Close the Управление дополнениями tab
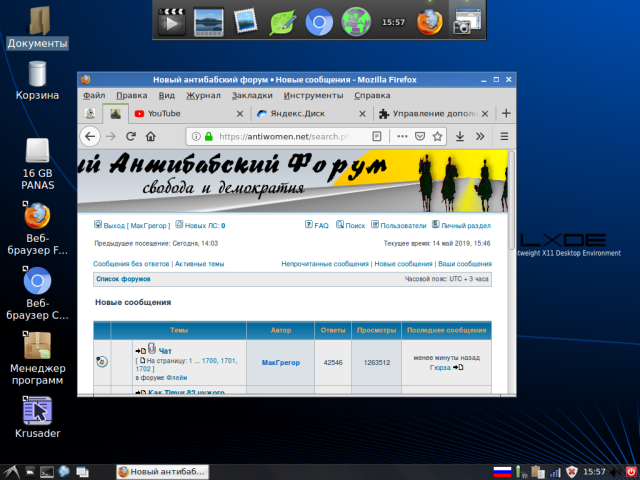Viewport: 640px width, 480px height. [x=485, y=114]
